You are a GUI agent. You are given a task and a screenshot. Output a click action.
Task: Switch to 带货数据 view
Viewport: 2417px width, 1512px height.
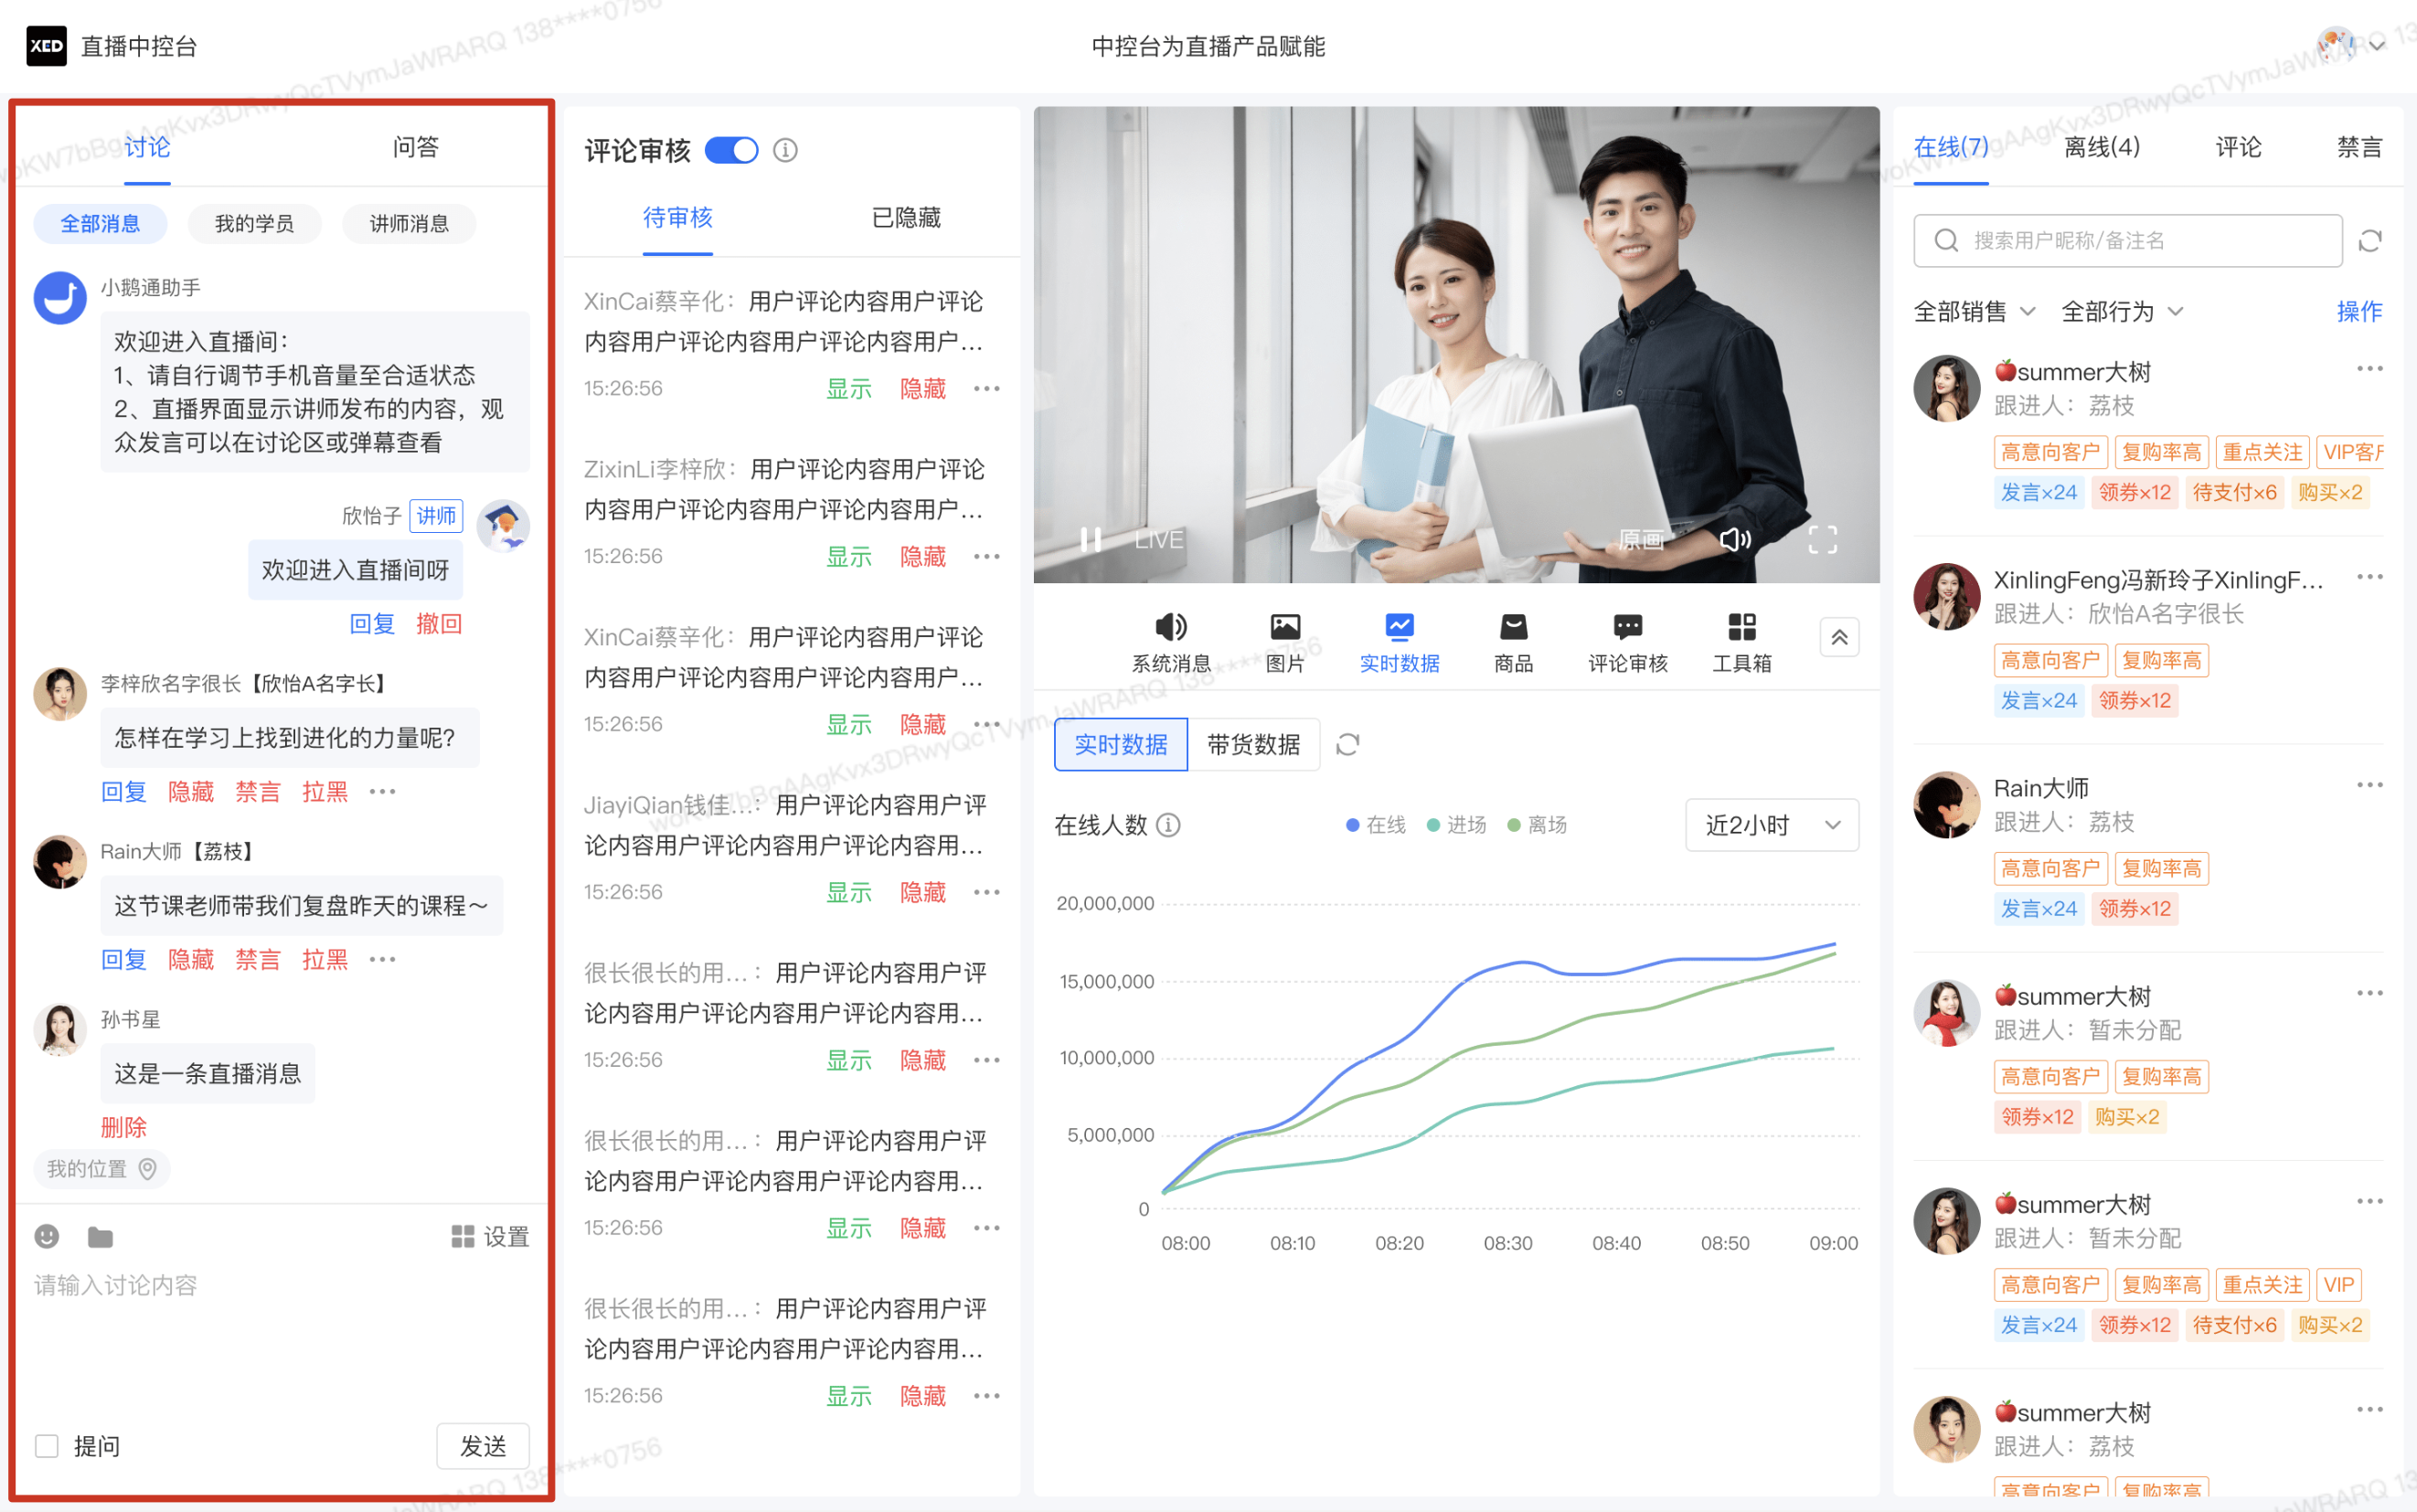[1254, 745]
